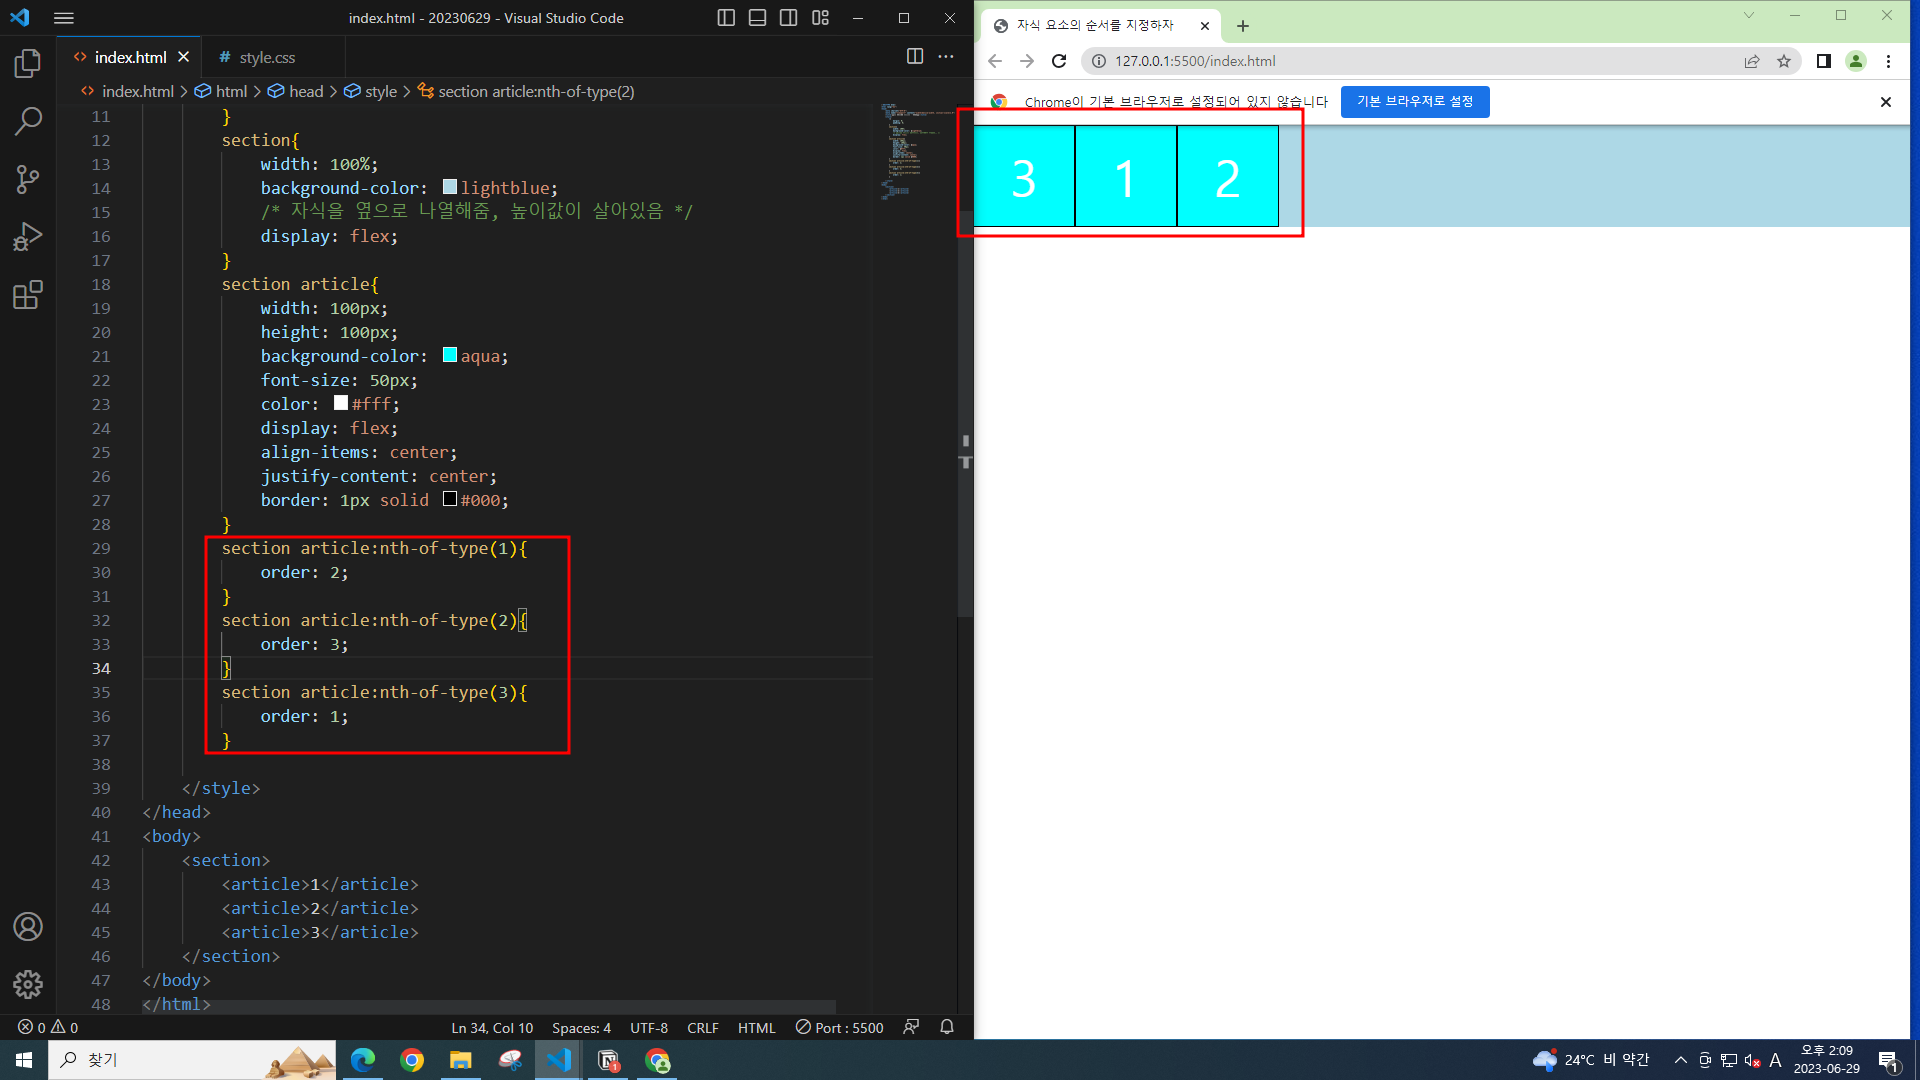The image size is (1920, 1080).
Task: Reload the browser page
Action: (1059, 61)
